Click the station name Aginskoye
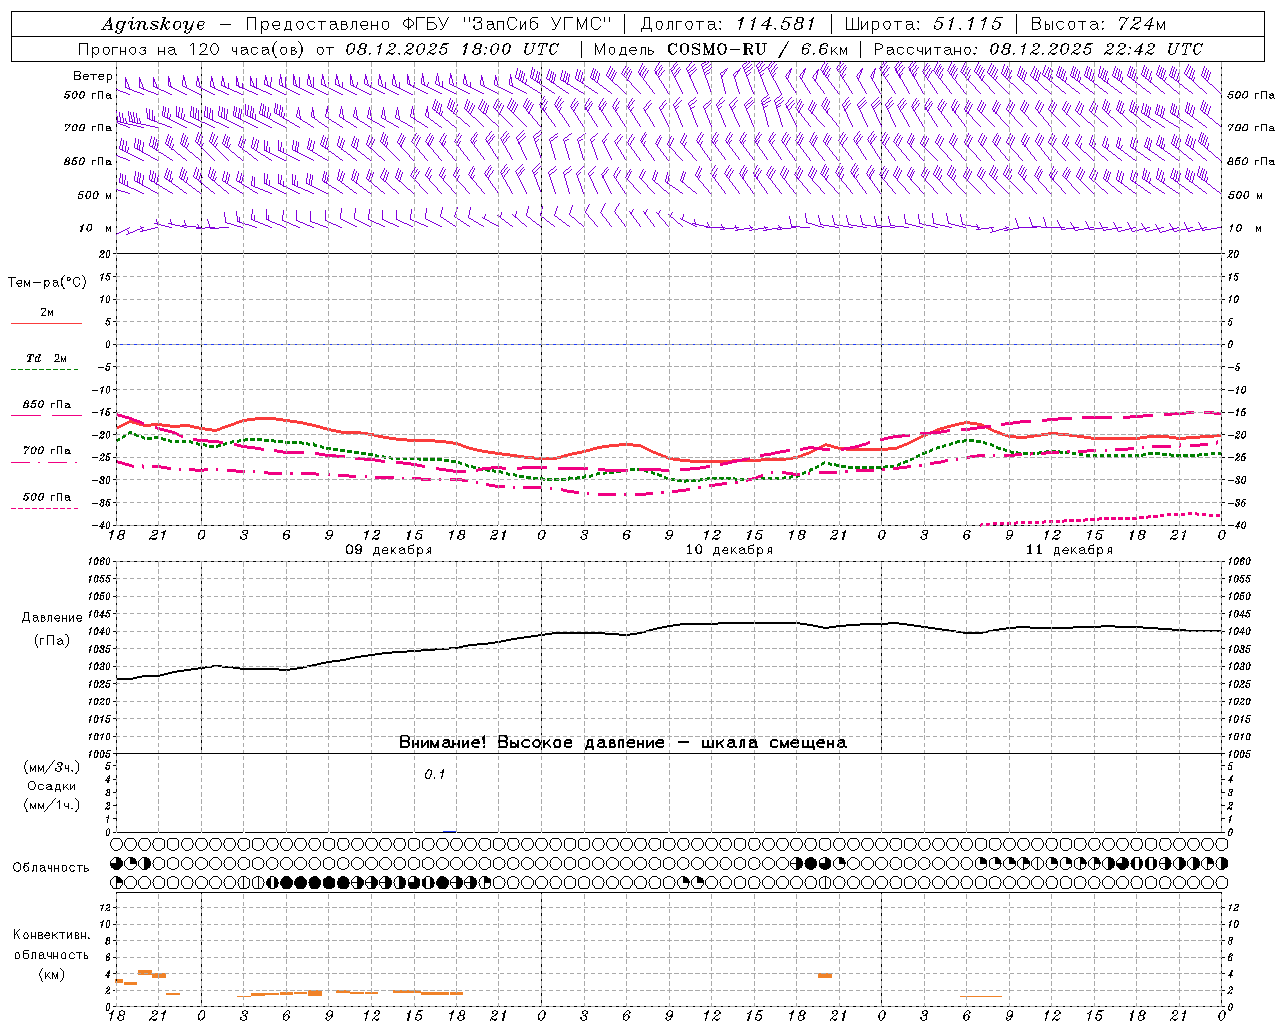Image resolution: width=1280 pixels, height=1024 pixels. coord(153,24)
